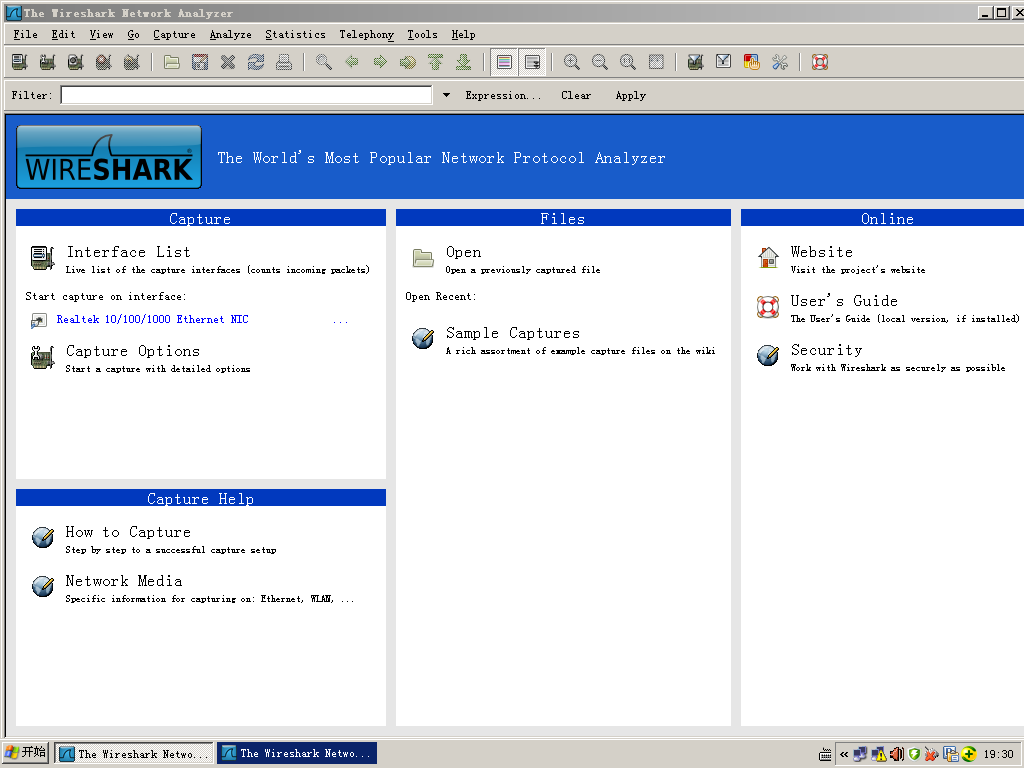
Task: Open the Statistics menu
Action: click(x=295, y=35)
